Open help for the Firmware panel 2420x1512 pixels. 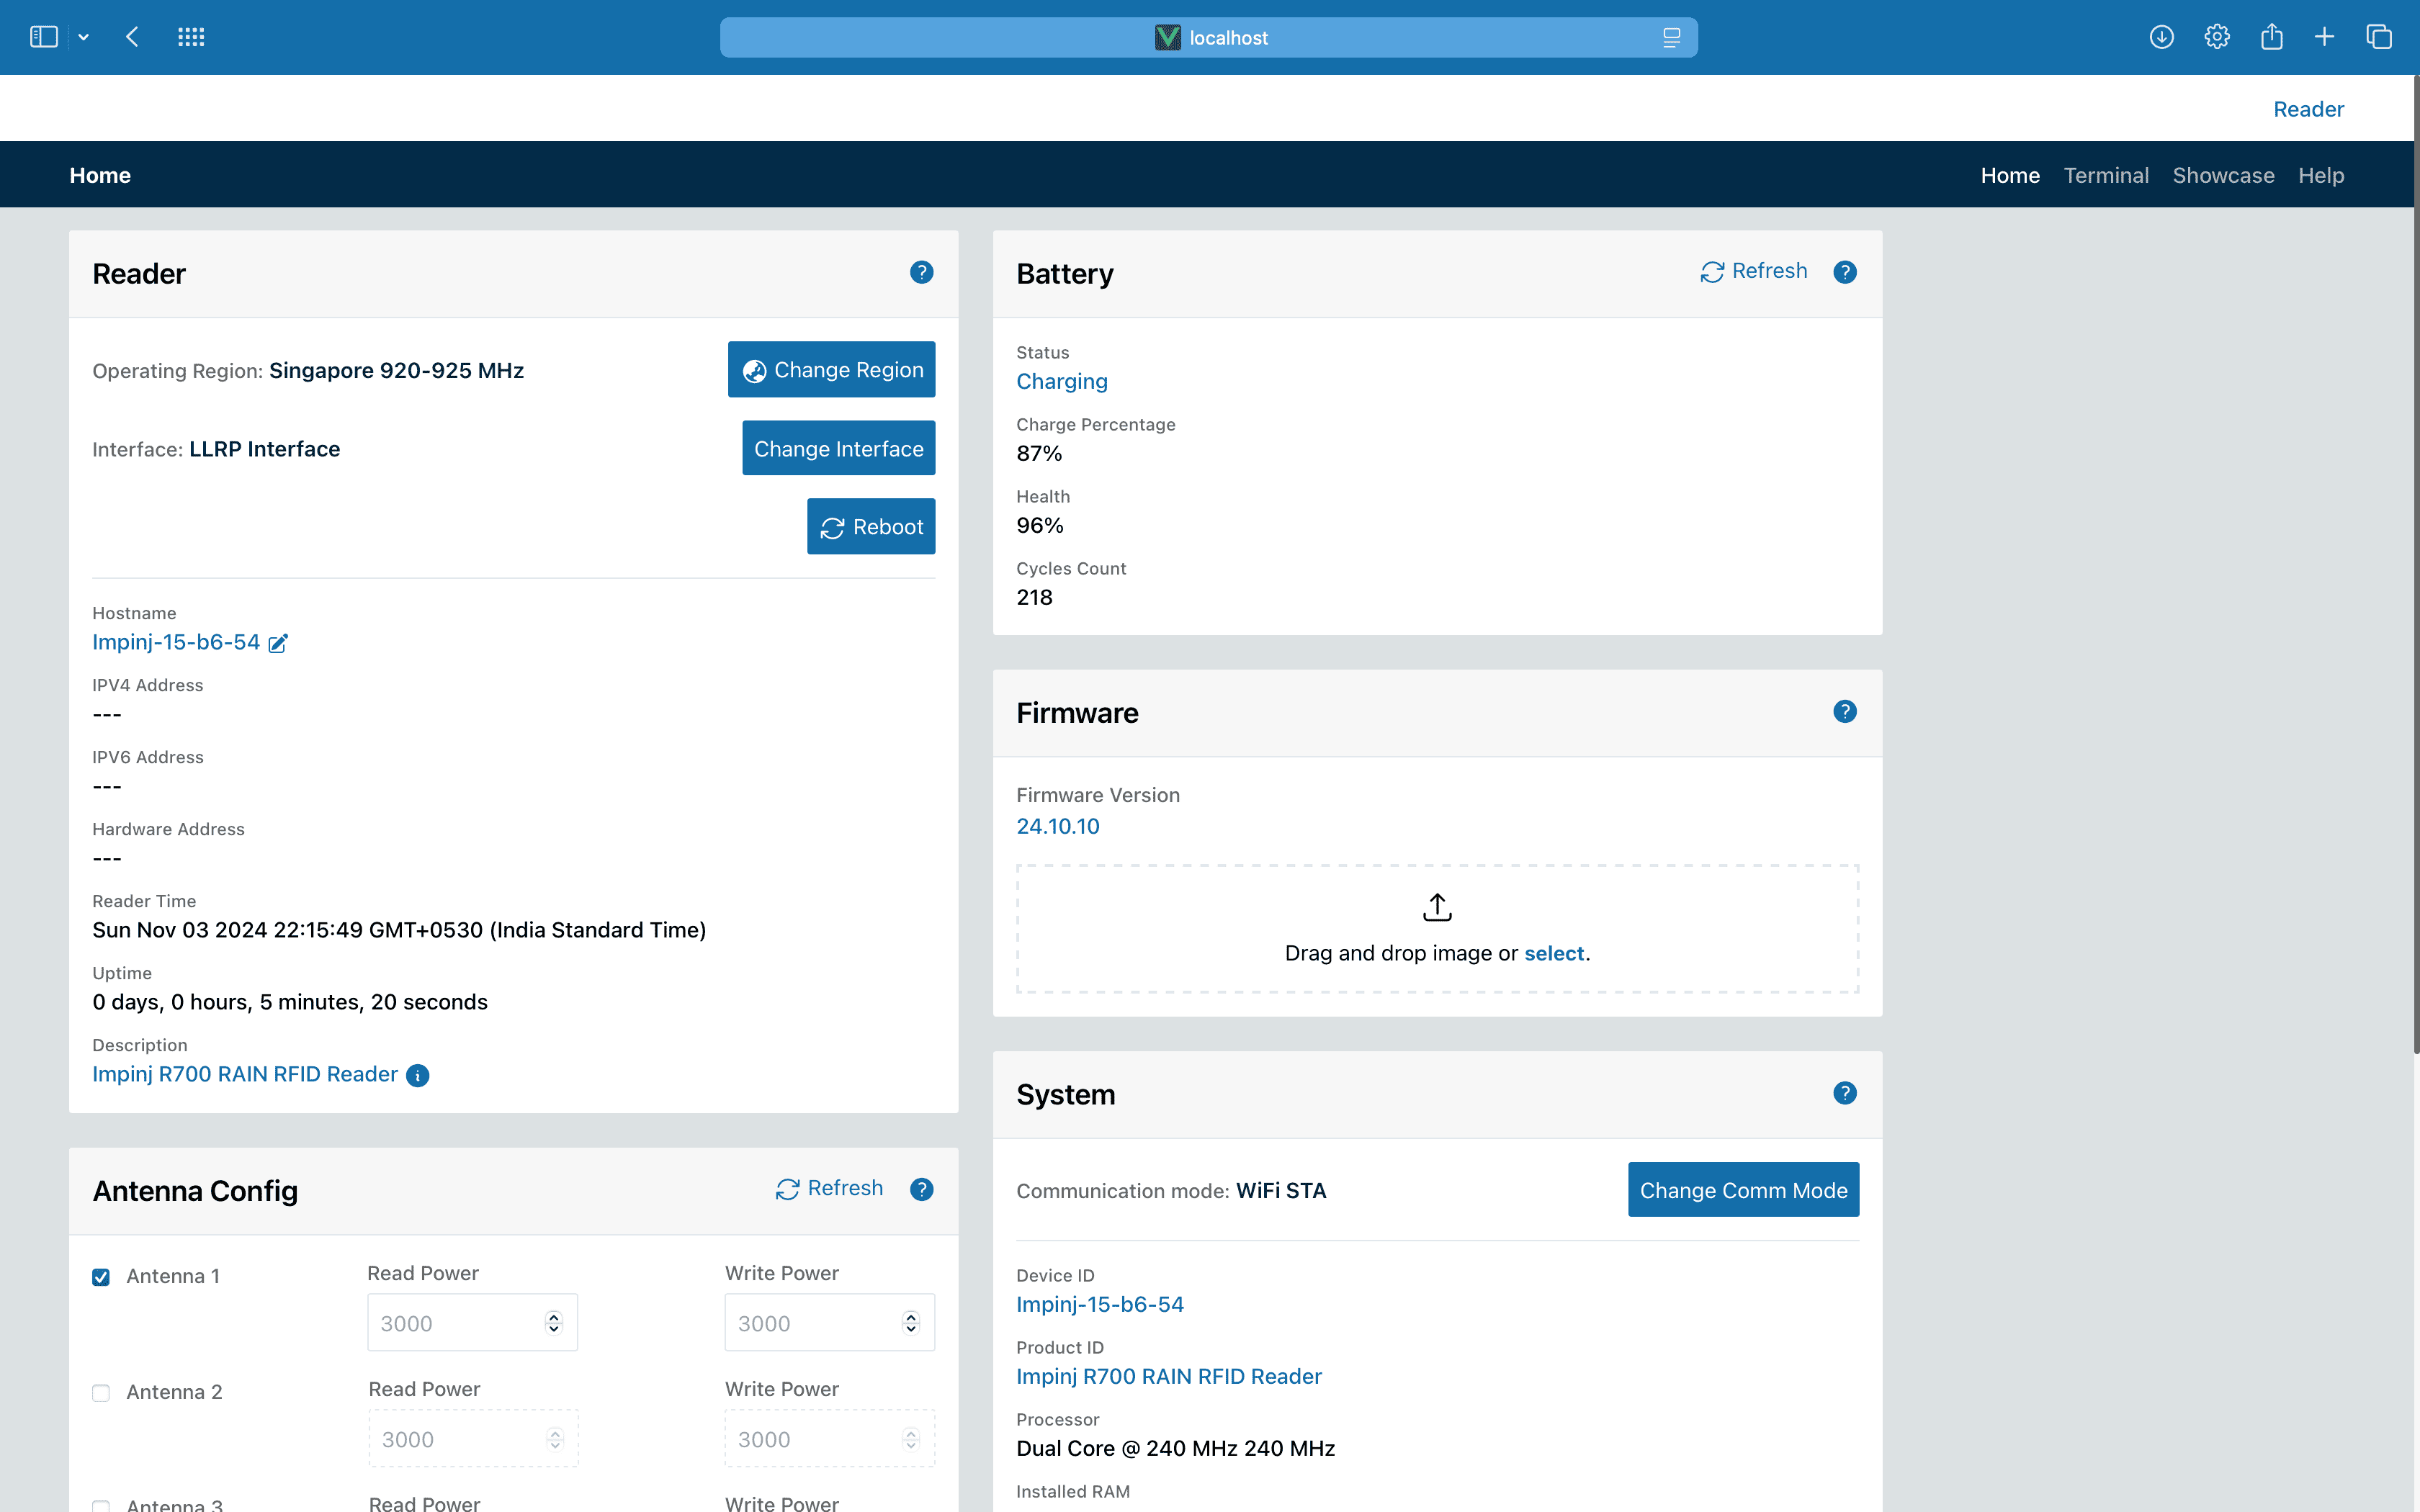(x=1845, y=711)
